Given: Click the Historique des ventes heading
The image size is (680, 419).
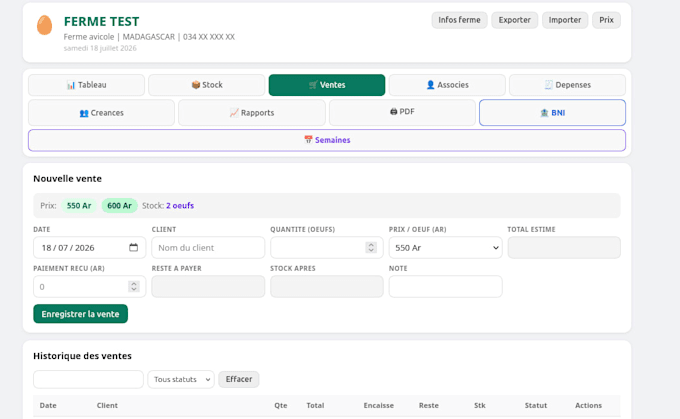Looking at the screenshot, I should [82, 356].
